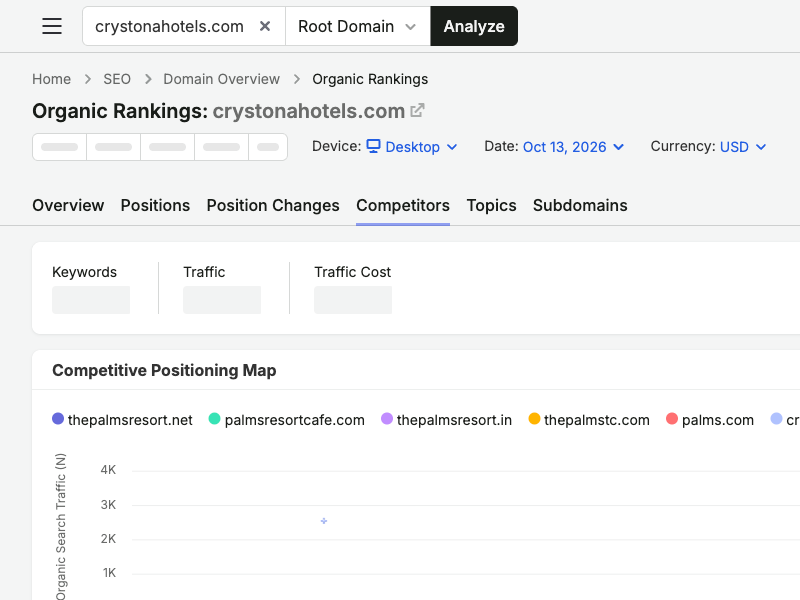Click the Organic Rankings breadcrumb text
Viewport: 800px width, 600px height.
pyautogui.click(x=370, y=79)
